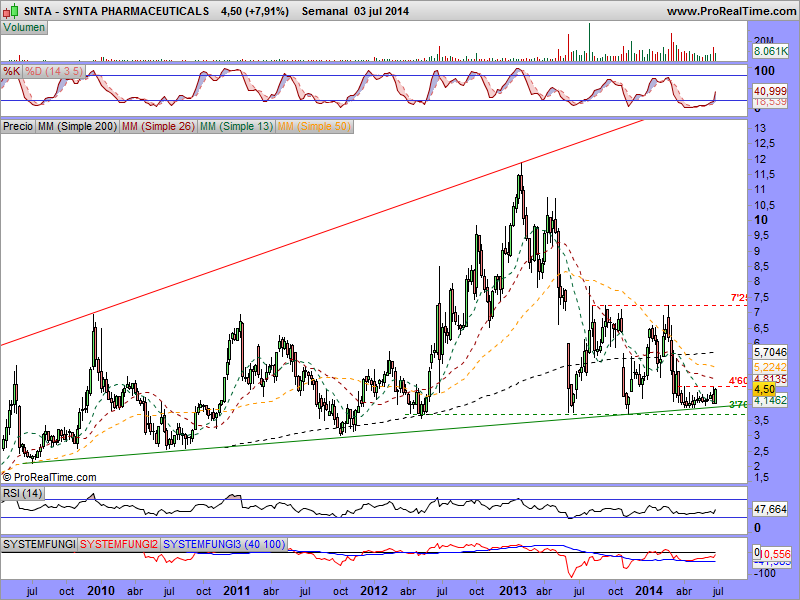Click the SYSTEMFUNGI value '10,556'
This screenshot has width=800, height=600.
coord(776,554)
